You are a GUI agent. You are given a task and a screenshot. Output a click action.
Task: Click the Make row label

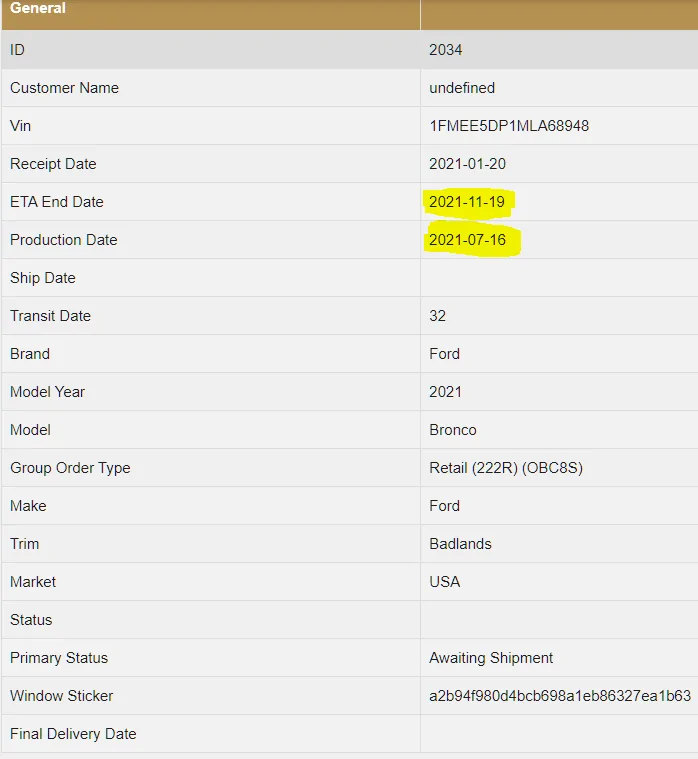[28, 506]
